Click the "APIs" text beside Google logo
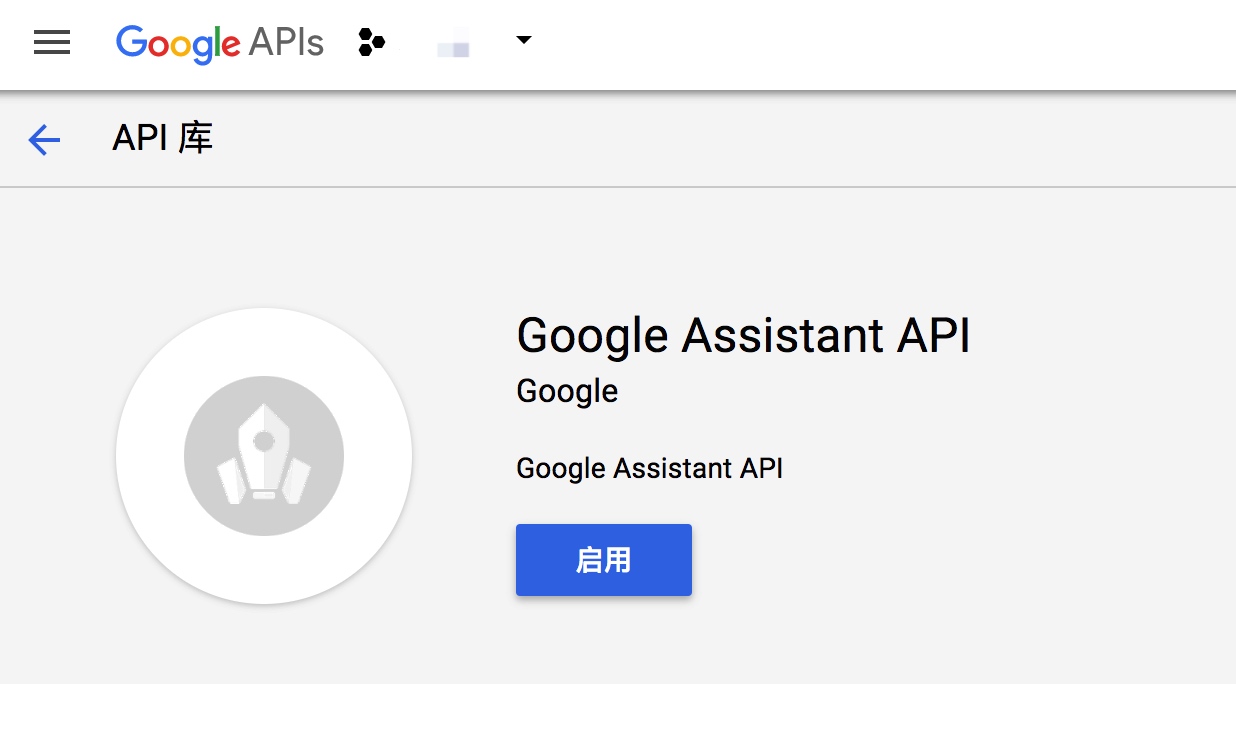Viewport: 1236px width, 740px height. point(286,42)
